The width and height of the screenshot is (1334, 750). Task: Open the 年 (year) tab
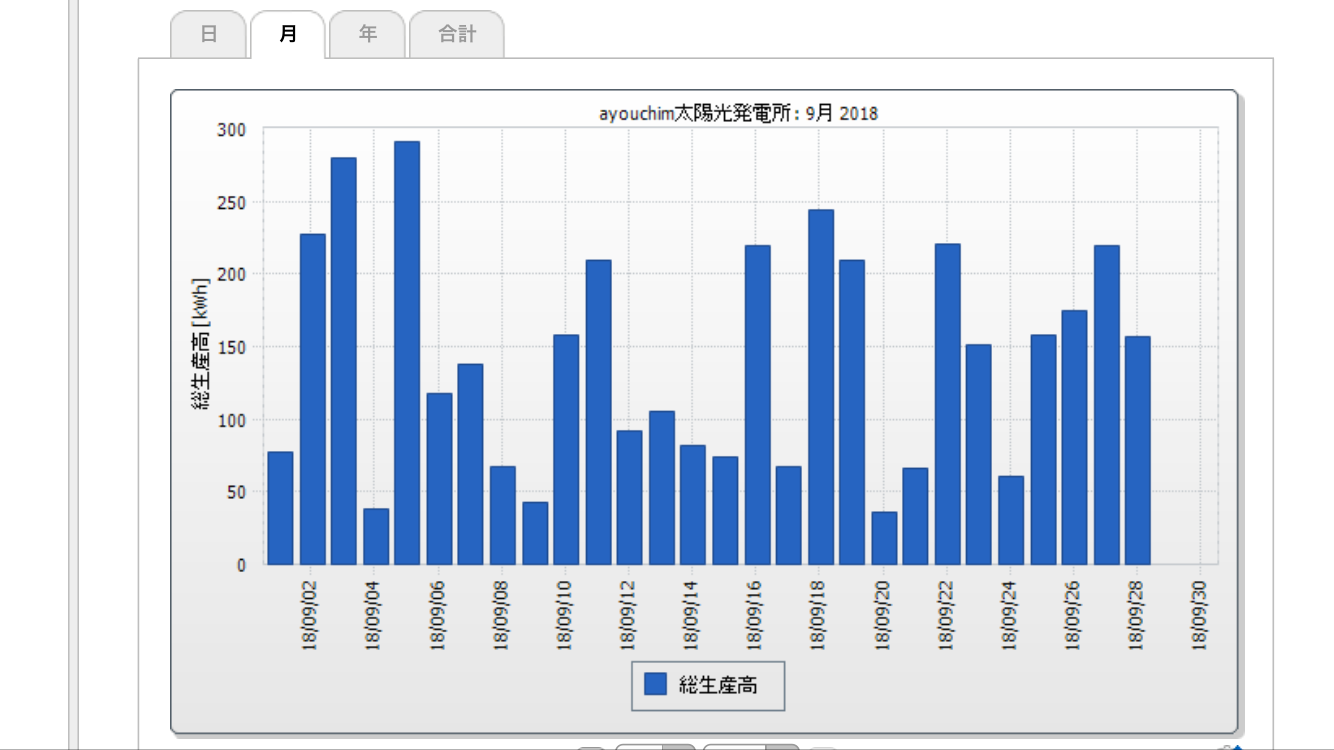[x=367, y=34]
